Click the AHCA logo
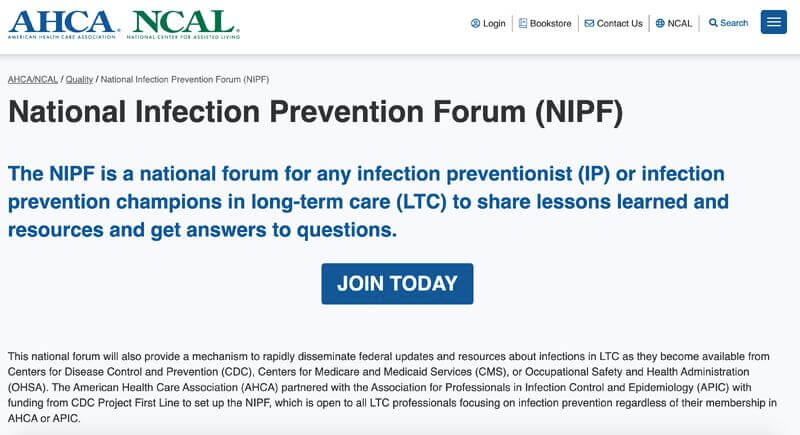This screenshot has height=435, width=800. pyautogui.click(x=62, y=22)
